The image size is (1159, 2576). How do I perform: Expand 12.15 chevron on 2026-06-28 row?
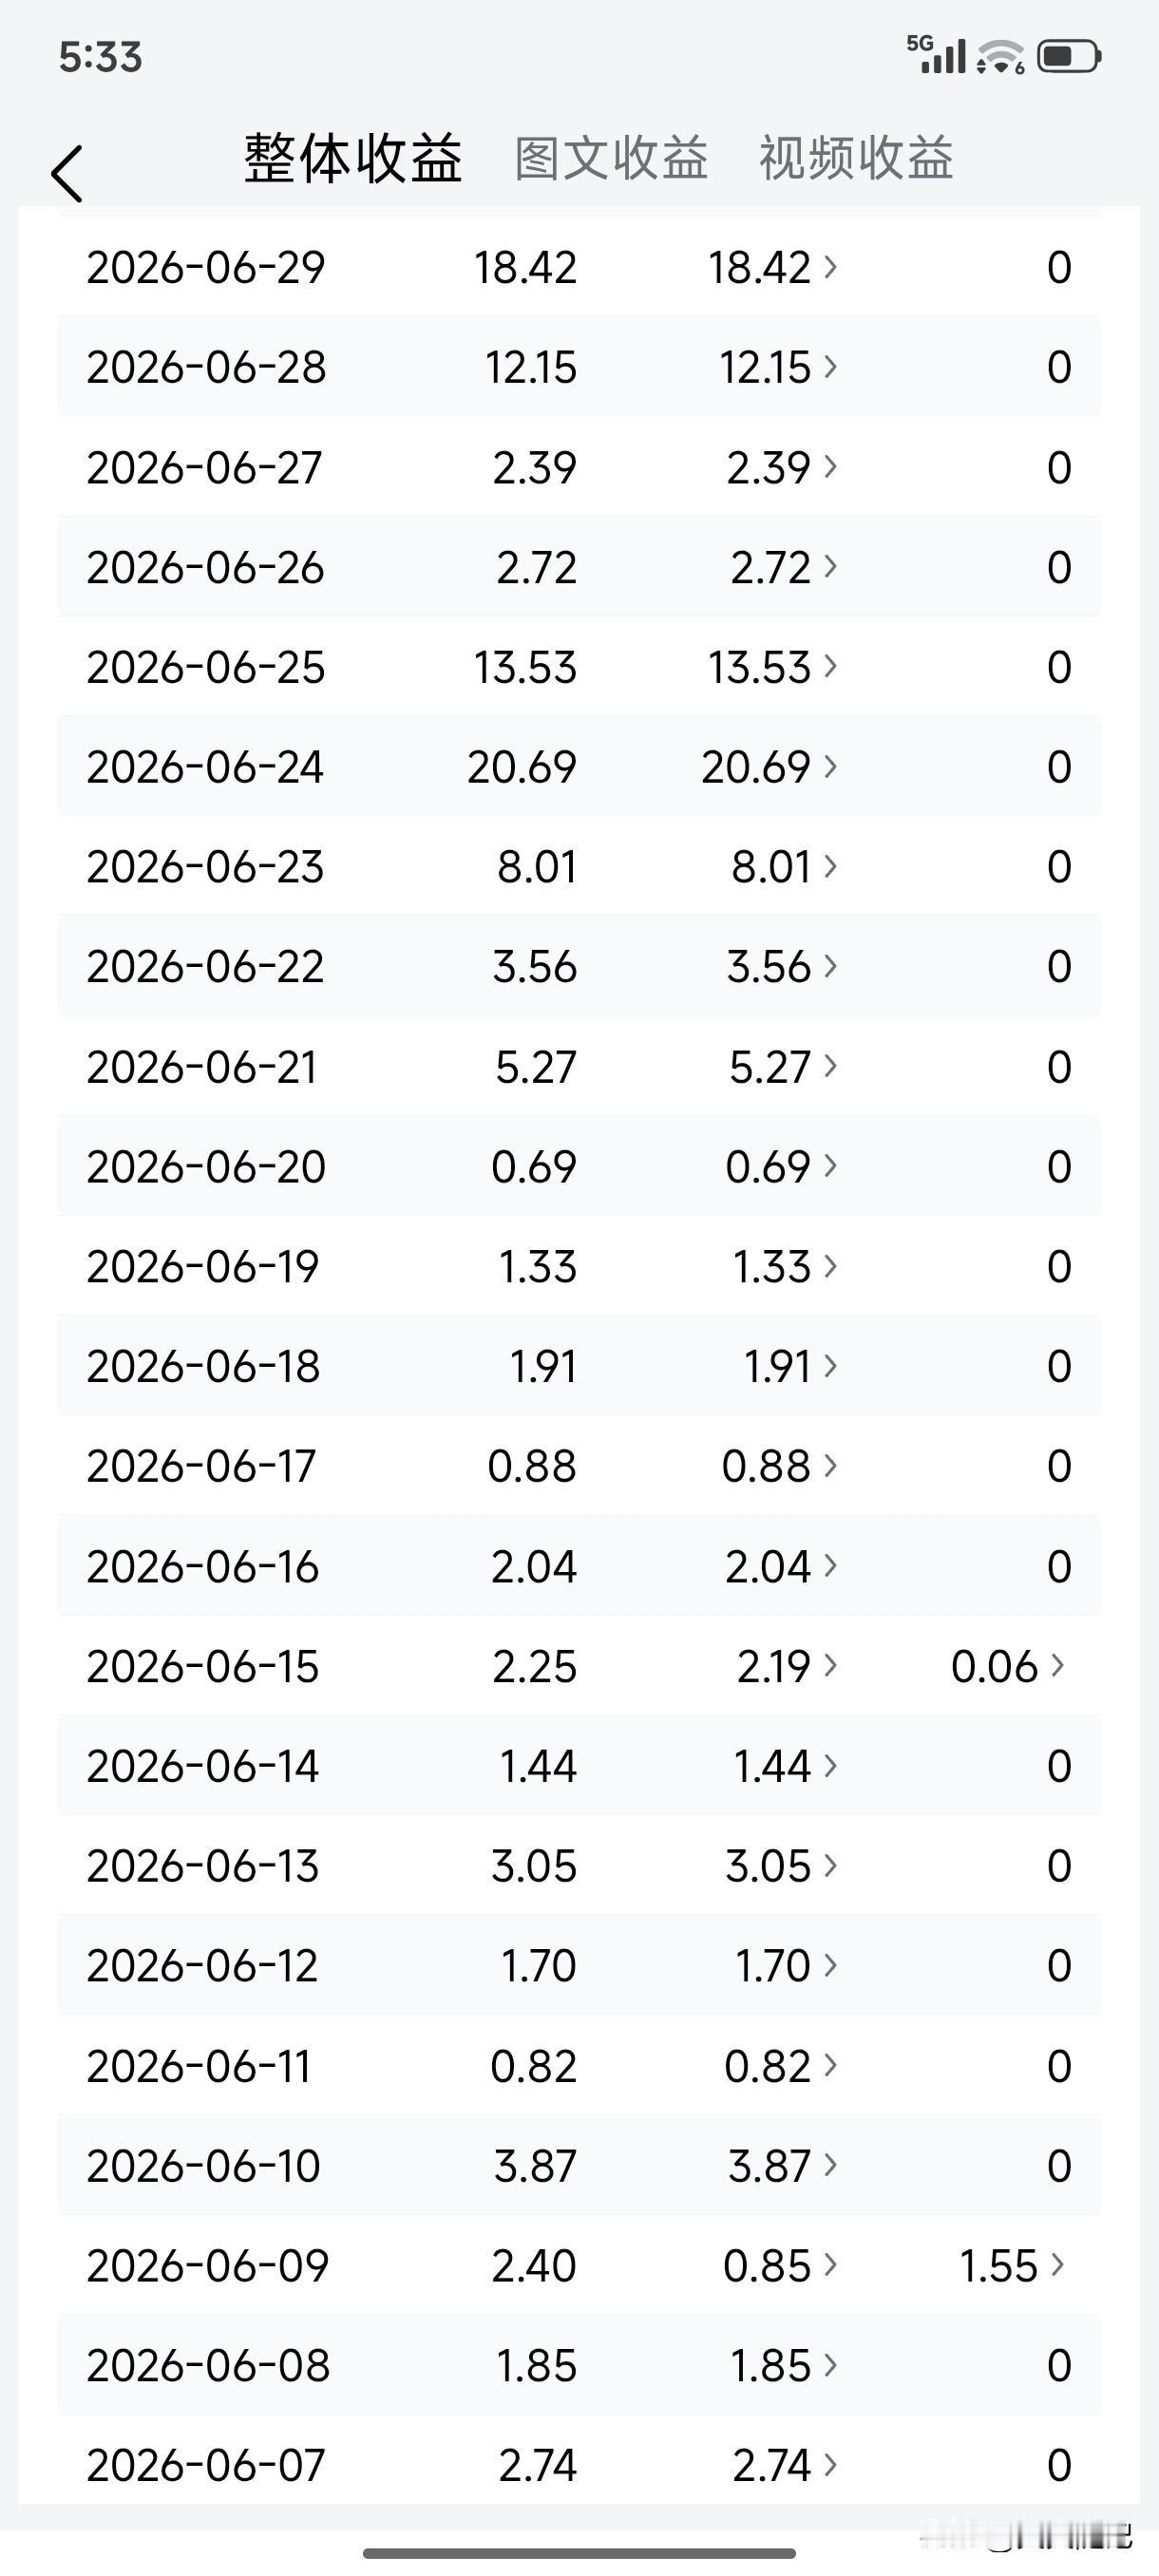pos(830,367)
